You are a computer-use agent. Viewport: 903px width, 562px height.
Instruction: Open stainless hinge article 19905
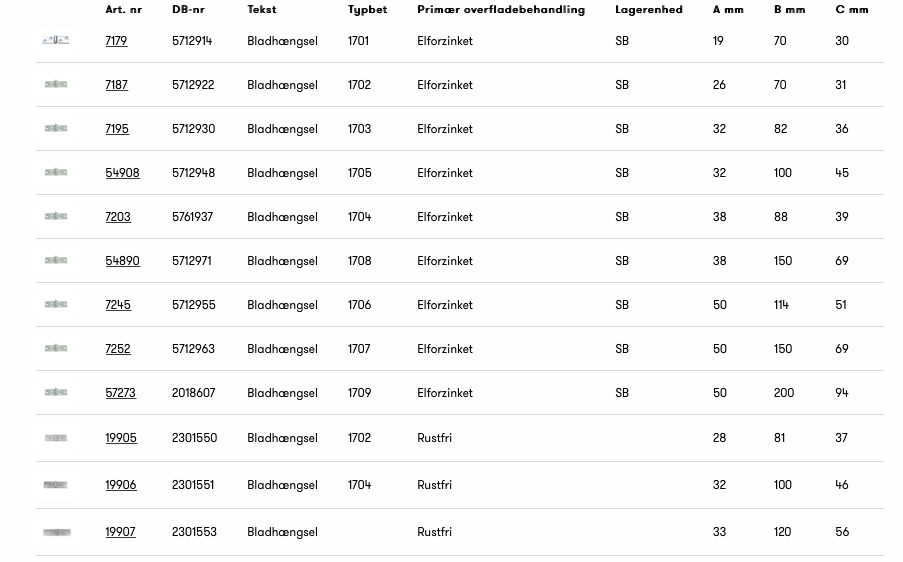click(121, 438)
